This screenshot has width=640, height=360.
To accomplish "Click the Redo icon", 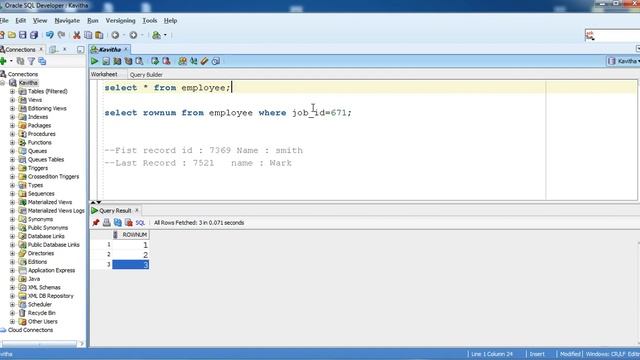I will point(62,35).
